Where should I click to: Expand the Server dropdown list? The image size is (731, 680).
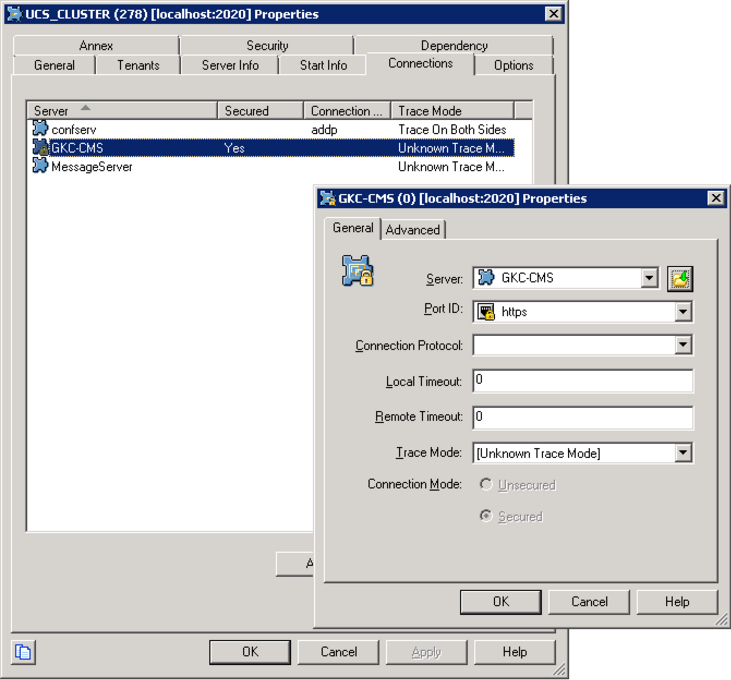coord(649,279)
